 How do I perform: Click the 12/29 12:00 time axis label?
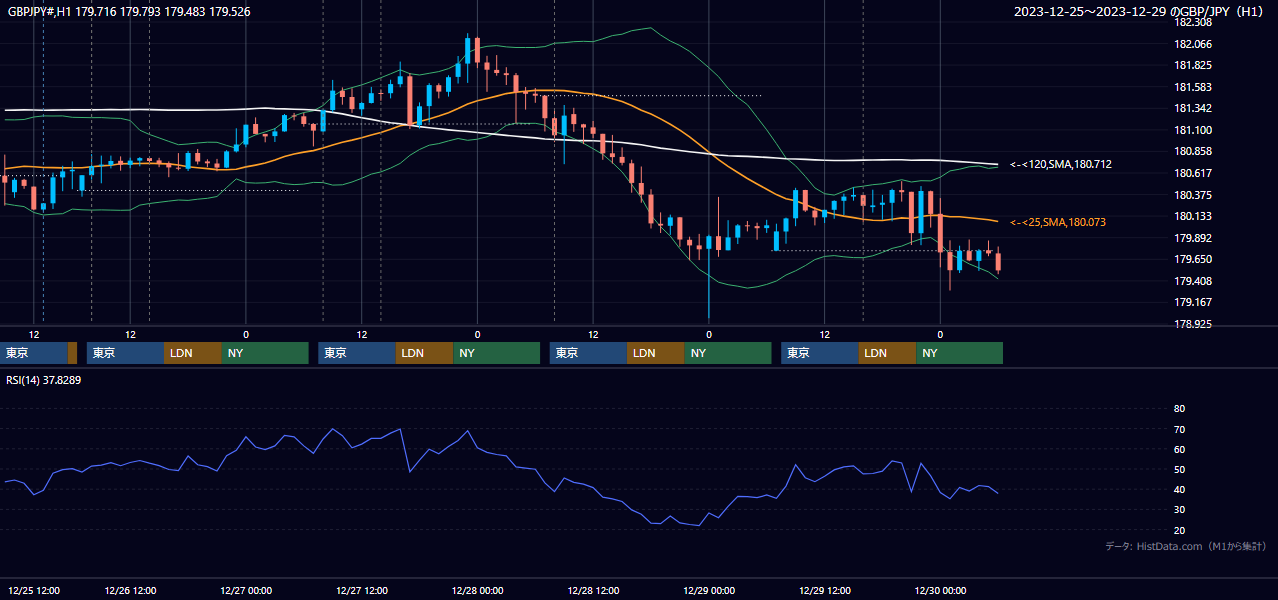tap(825, 591)
